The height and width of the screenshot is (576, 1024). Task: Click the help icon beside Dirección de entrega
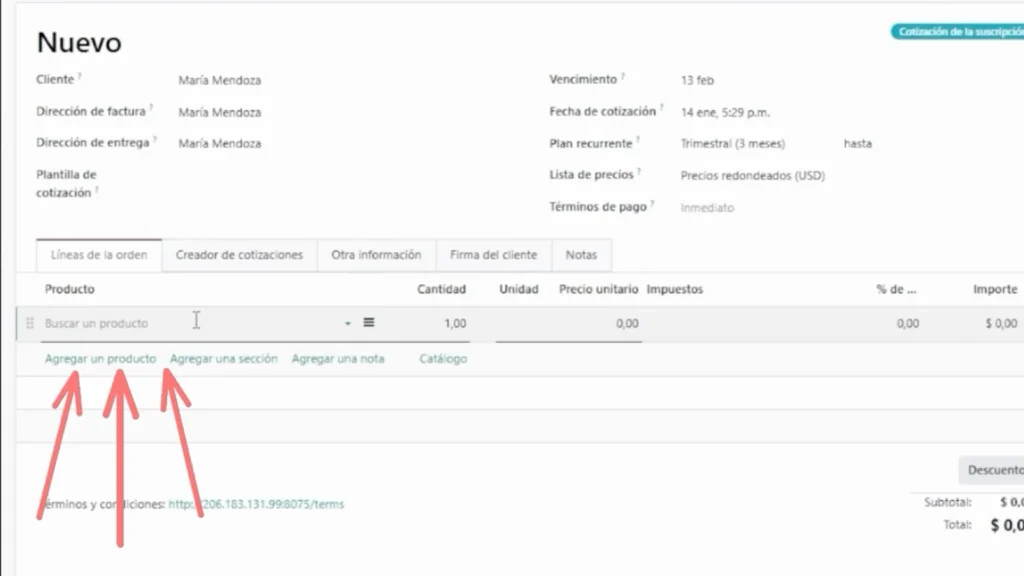tap(155, 140)
